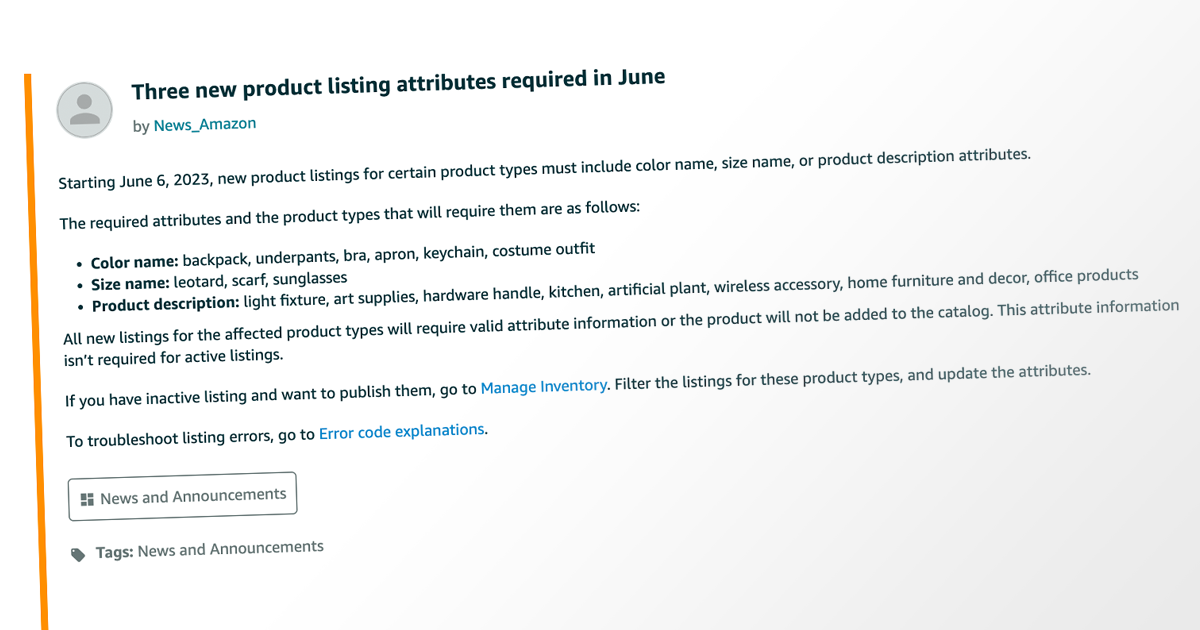Select the News and Announcements tag text
This screenshot has height=630, width=1200.
230,548
